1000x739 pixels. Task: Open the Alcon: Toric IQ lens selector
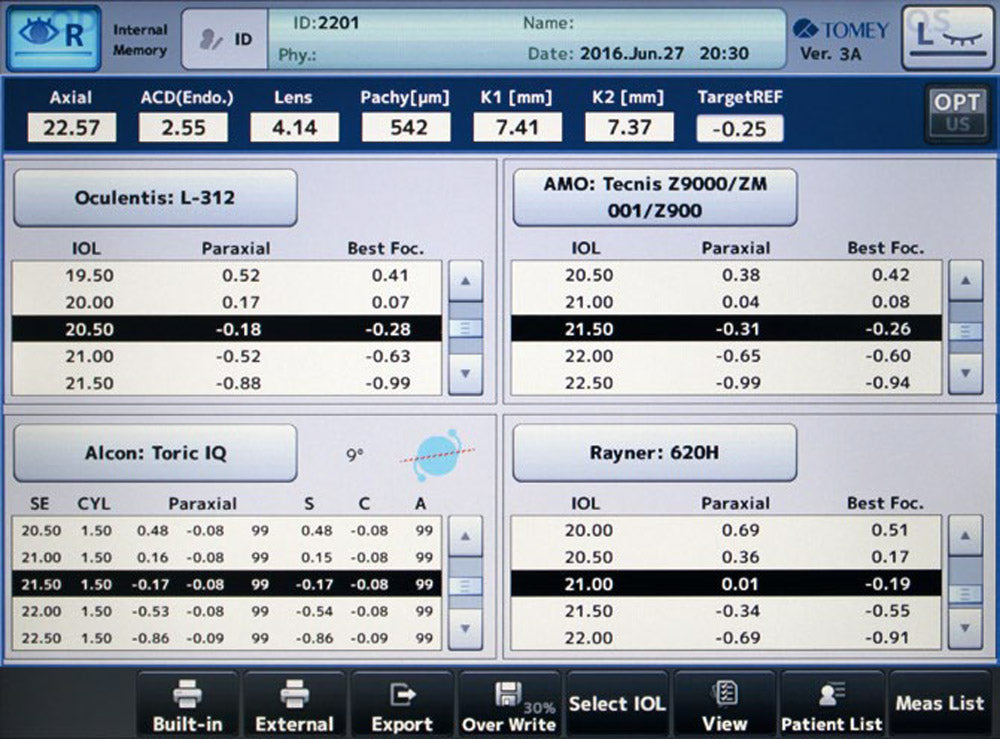point(155,453)
